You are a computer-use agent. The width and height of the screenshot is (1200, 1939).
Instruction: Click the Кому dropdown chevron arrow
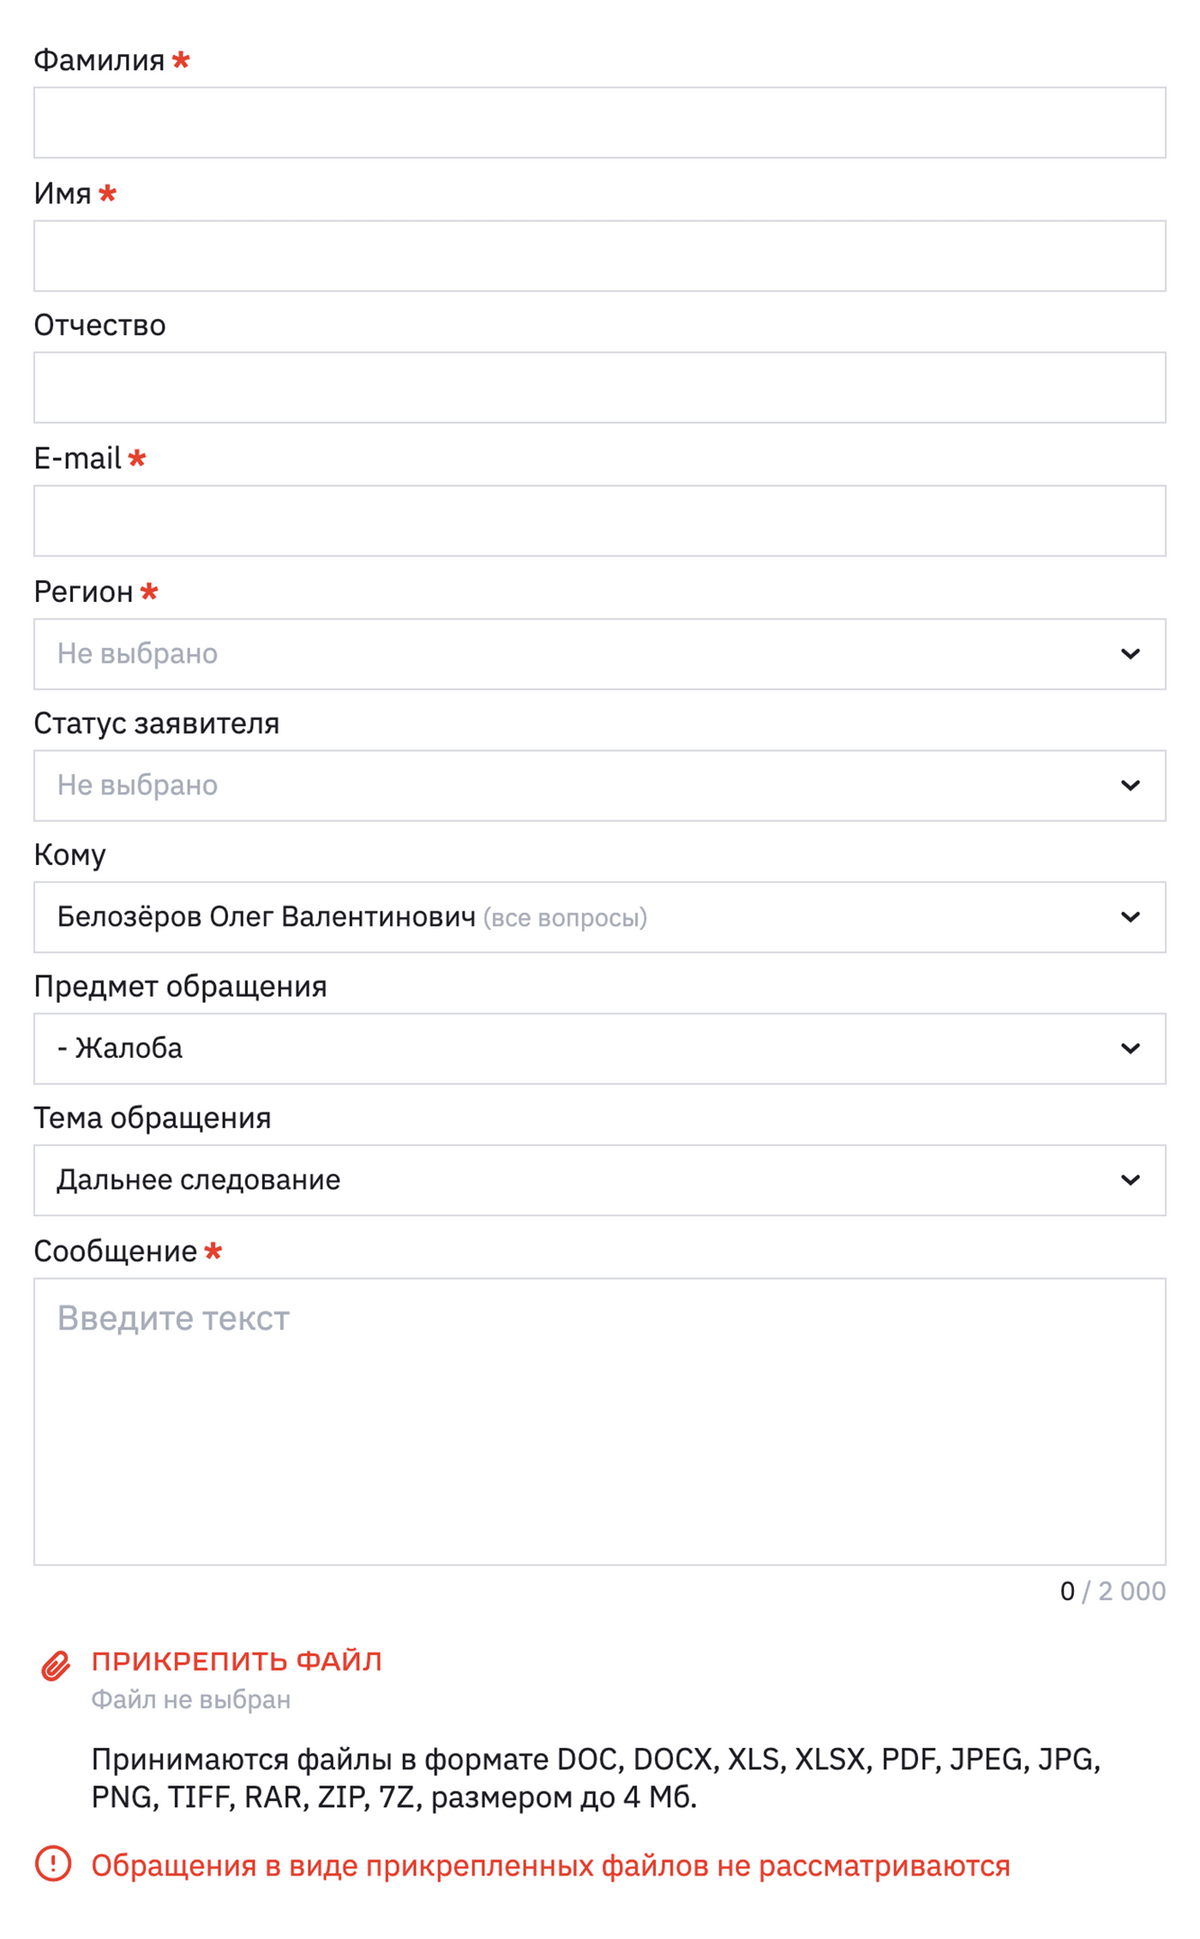point(1130,917)
